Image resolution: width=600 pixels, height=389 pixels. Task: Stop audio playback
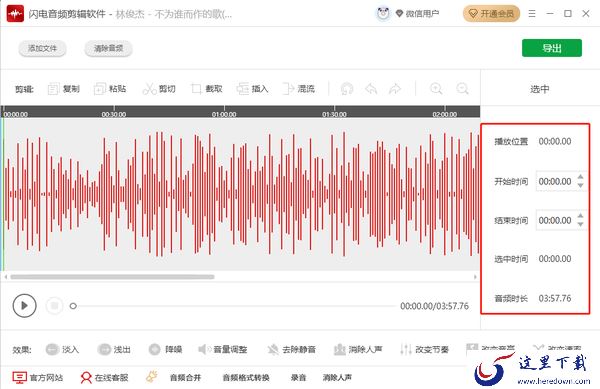click(x=54, y=306)
